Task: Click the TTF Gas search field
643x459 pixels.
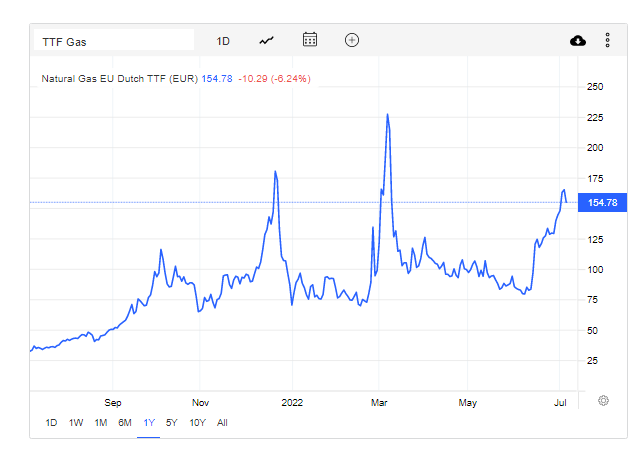Action: click(114, 41)
